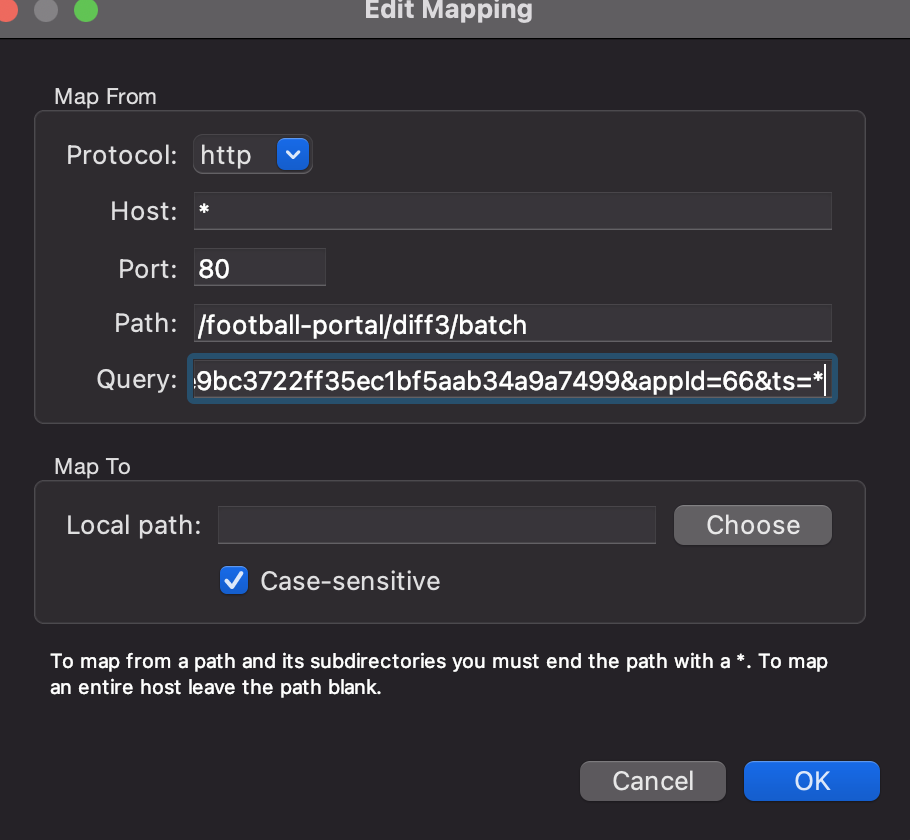Toggle the Case-sensitive checkbox
Viewport: 910px width, 840px height.
pyautogui.click(x=234, y=581)
